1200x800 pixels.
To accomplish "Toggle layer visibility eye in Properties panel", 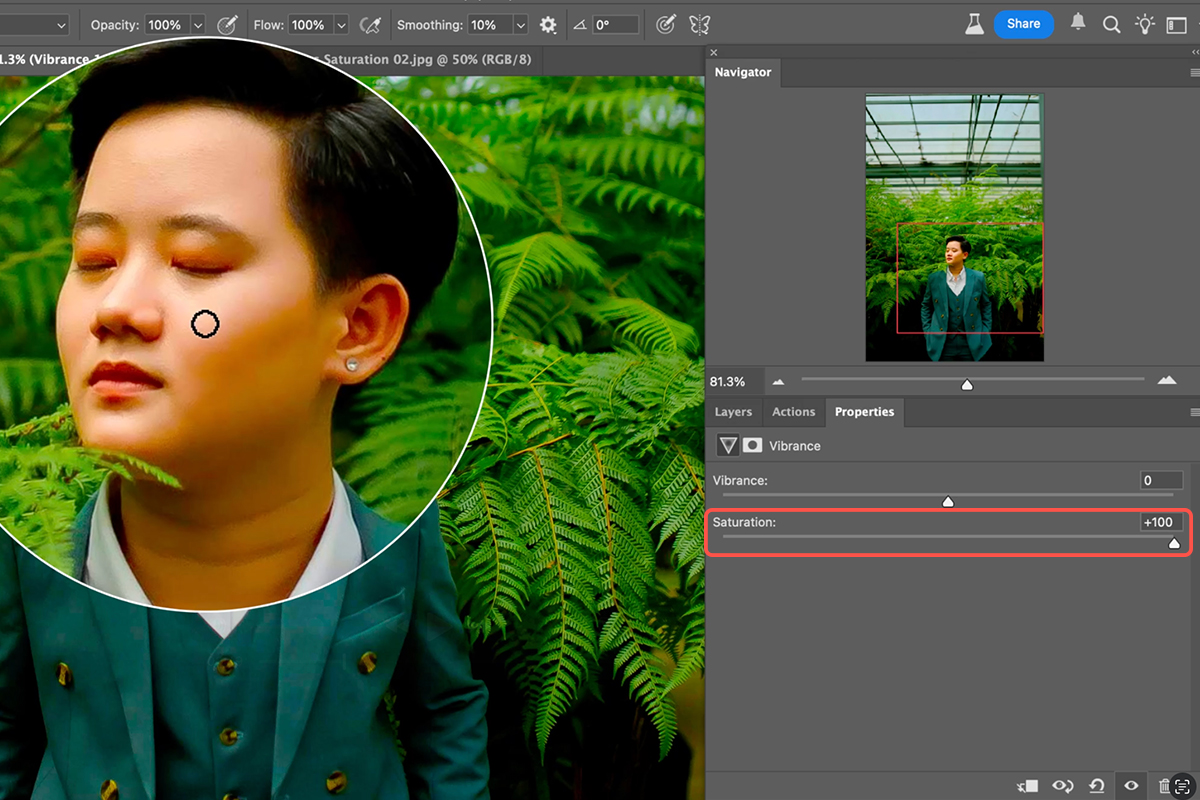I will pos(1131,786).
